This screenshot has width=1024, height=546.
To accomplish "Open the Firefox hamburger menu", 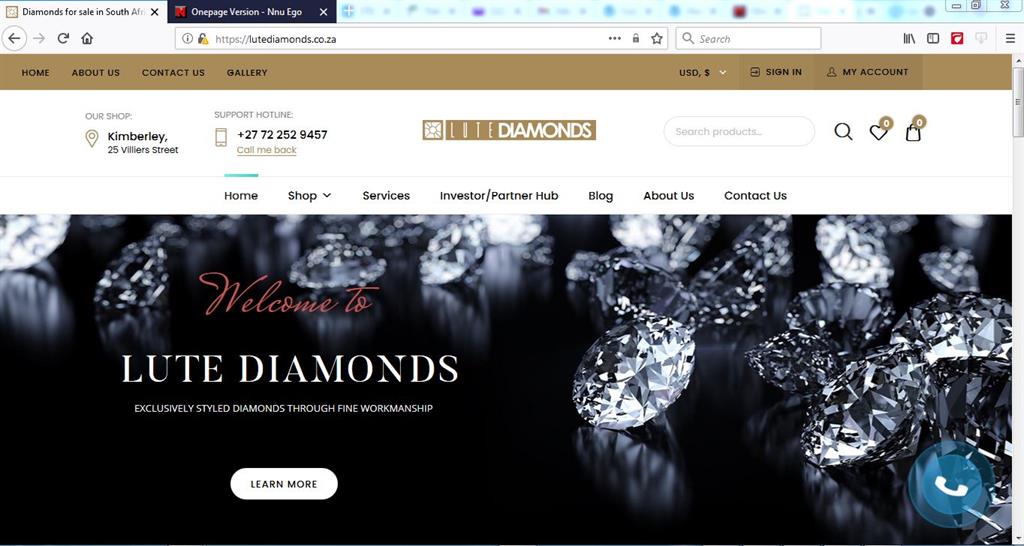I will coord(1010,39).
